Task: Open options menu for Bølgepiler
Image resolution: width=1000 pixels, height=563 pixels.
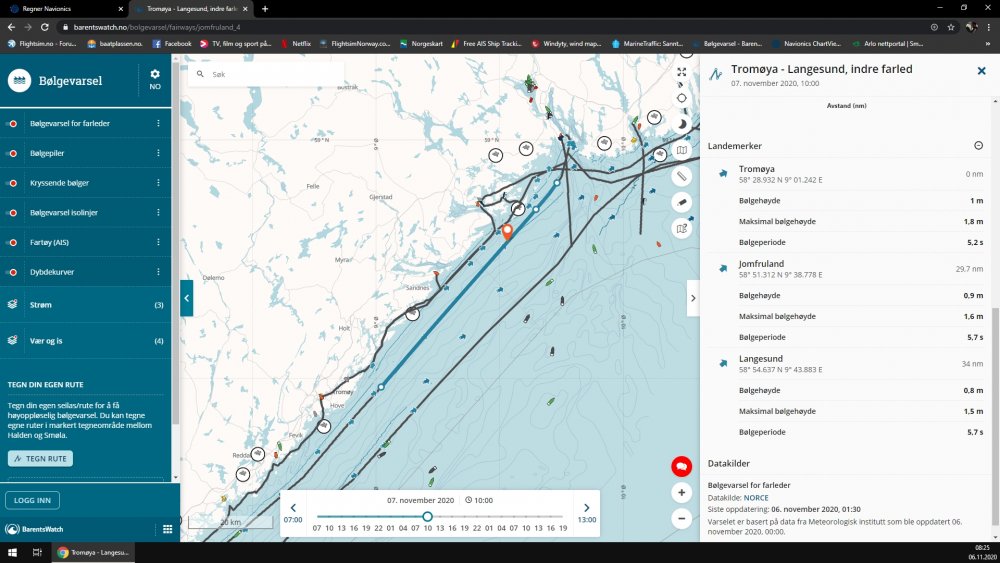Action: tap(158, 153)
